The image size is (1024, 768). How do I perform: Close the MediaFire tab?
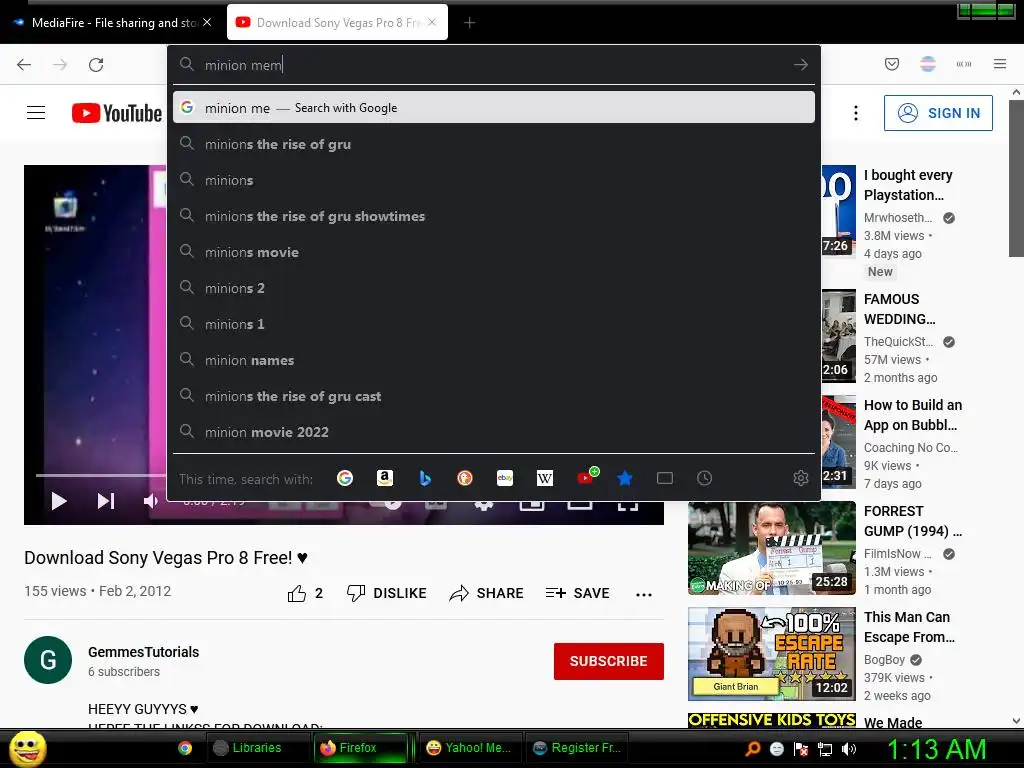[207, 22]
